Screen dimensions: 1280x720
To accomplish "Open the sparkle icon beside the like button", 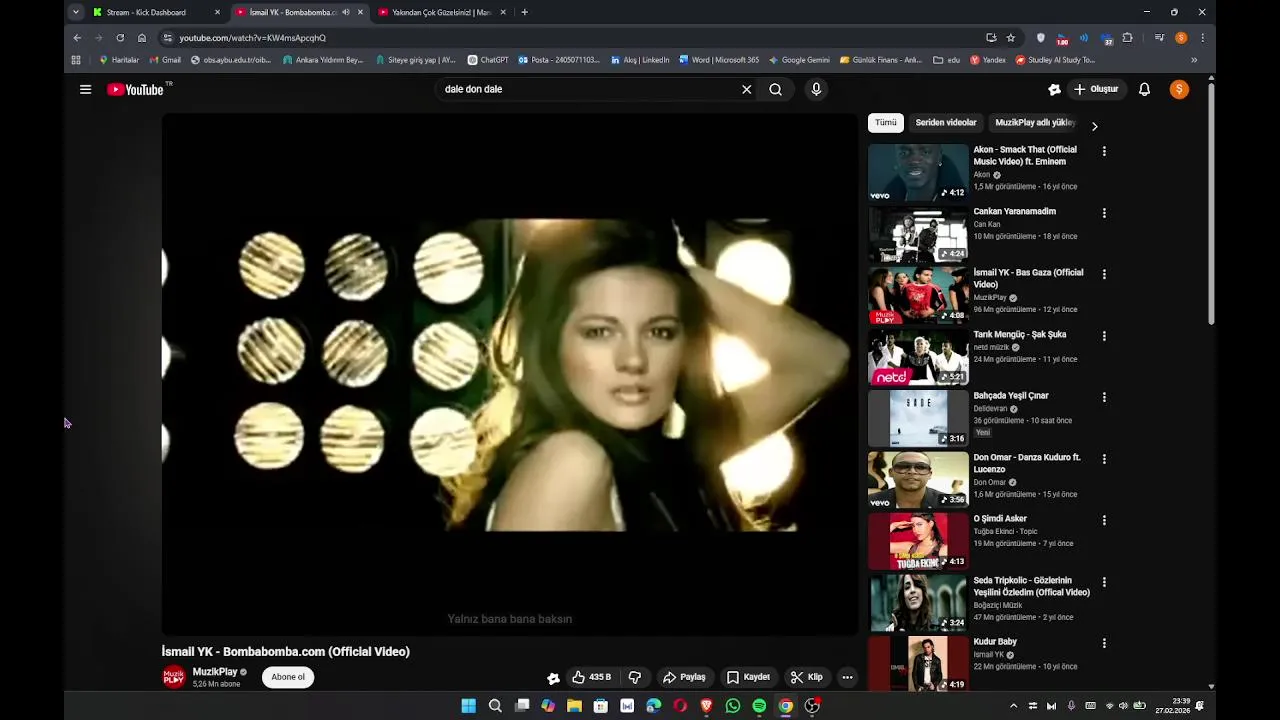I will (553, 677).
